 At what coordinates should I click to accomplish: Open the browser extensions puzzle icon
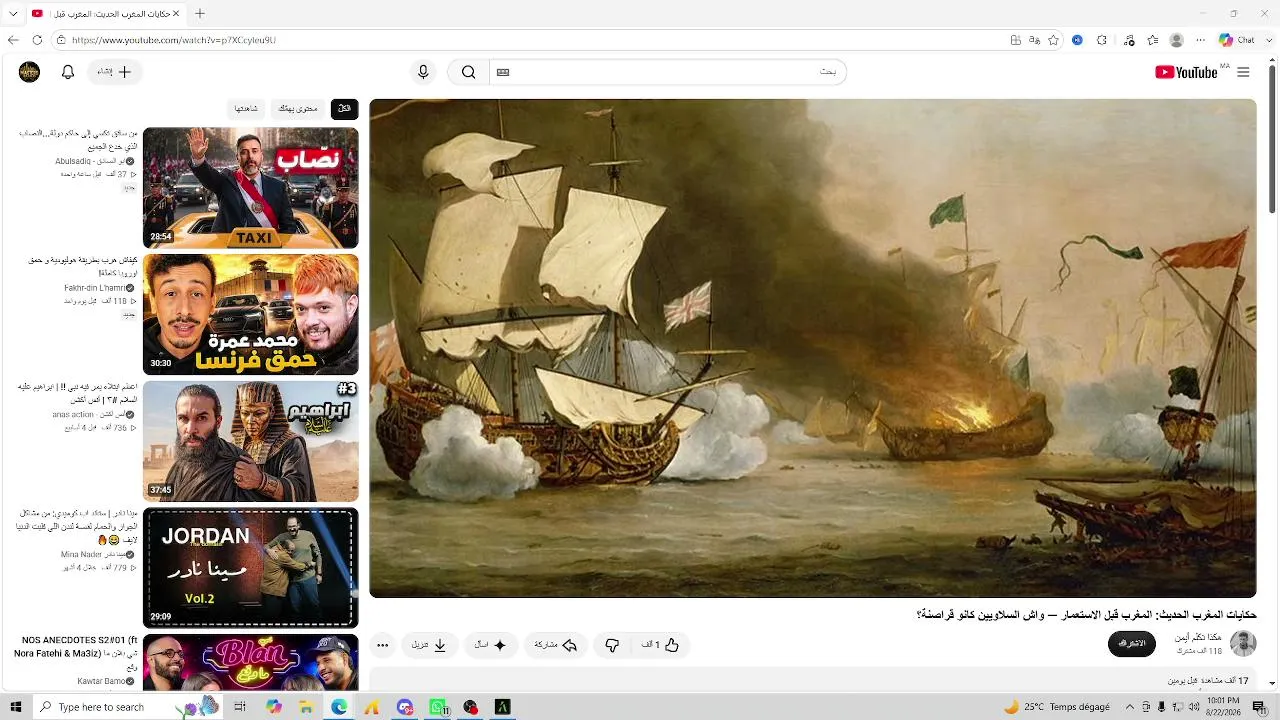1102,40
